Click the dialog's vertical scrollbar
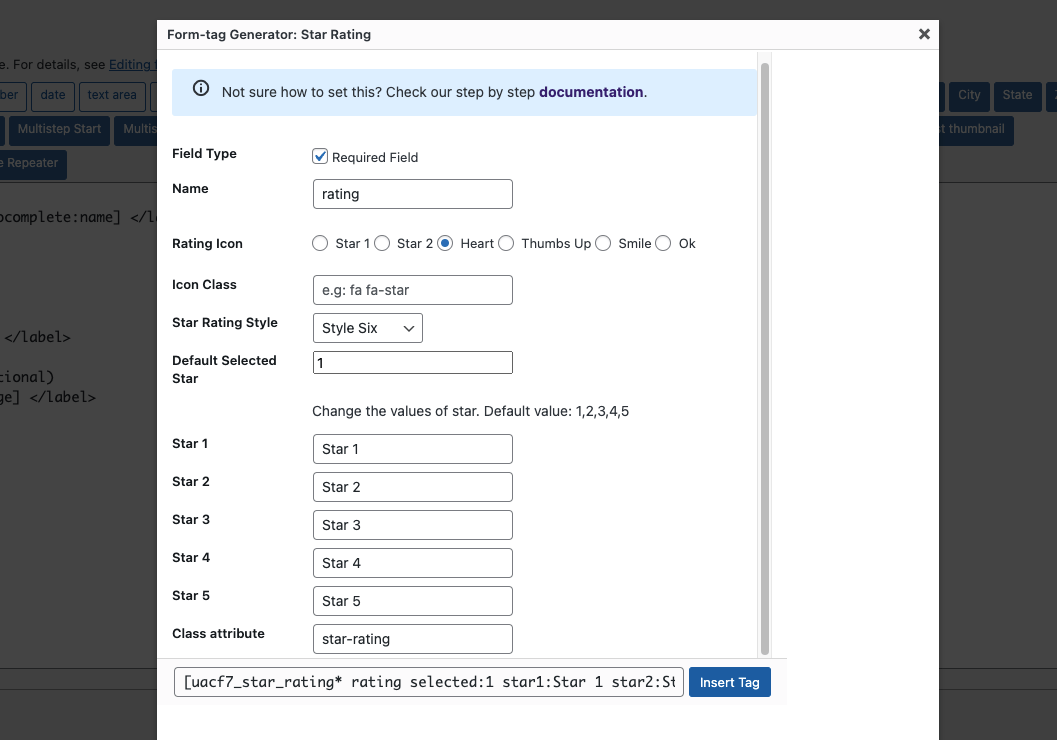 [x=764, y=350]
